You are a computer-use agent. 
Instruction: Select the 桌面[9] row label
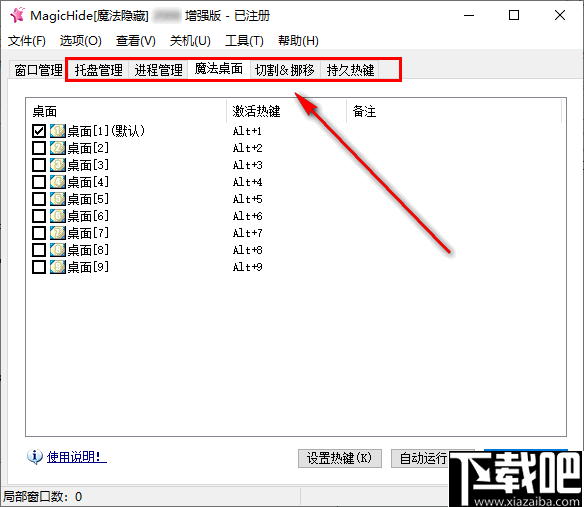tap(88, 267)
